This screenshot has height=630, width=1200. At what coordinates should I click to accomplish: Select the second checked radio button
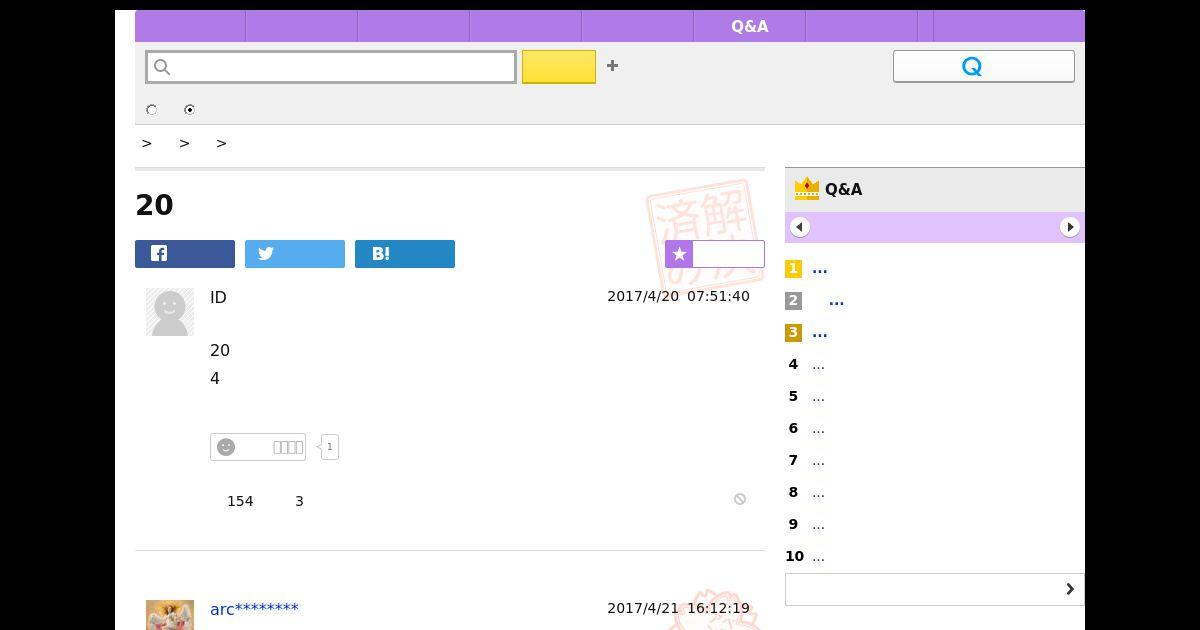(x=189, y=110)
